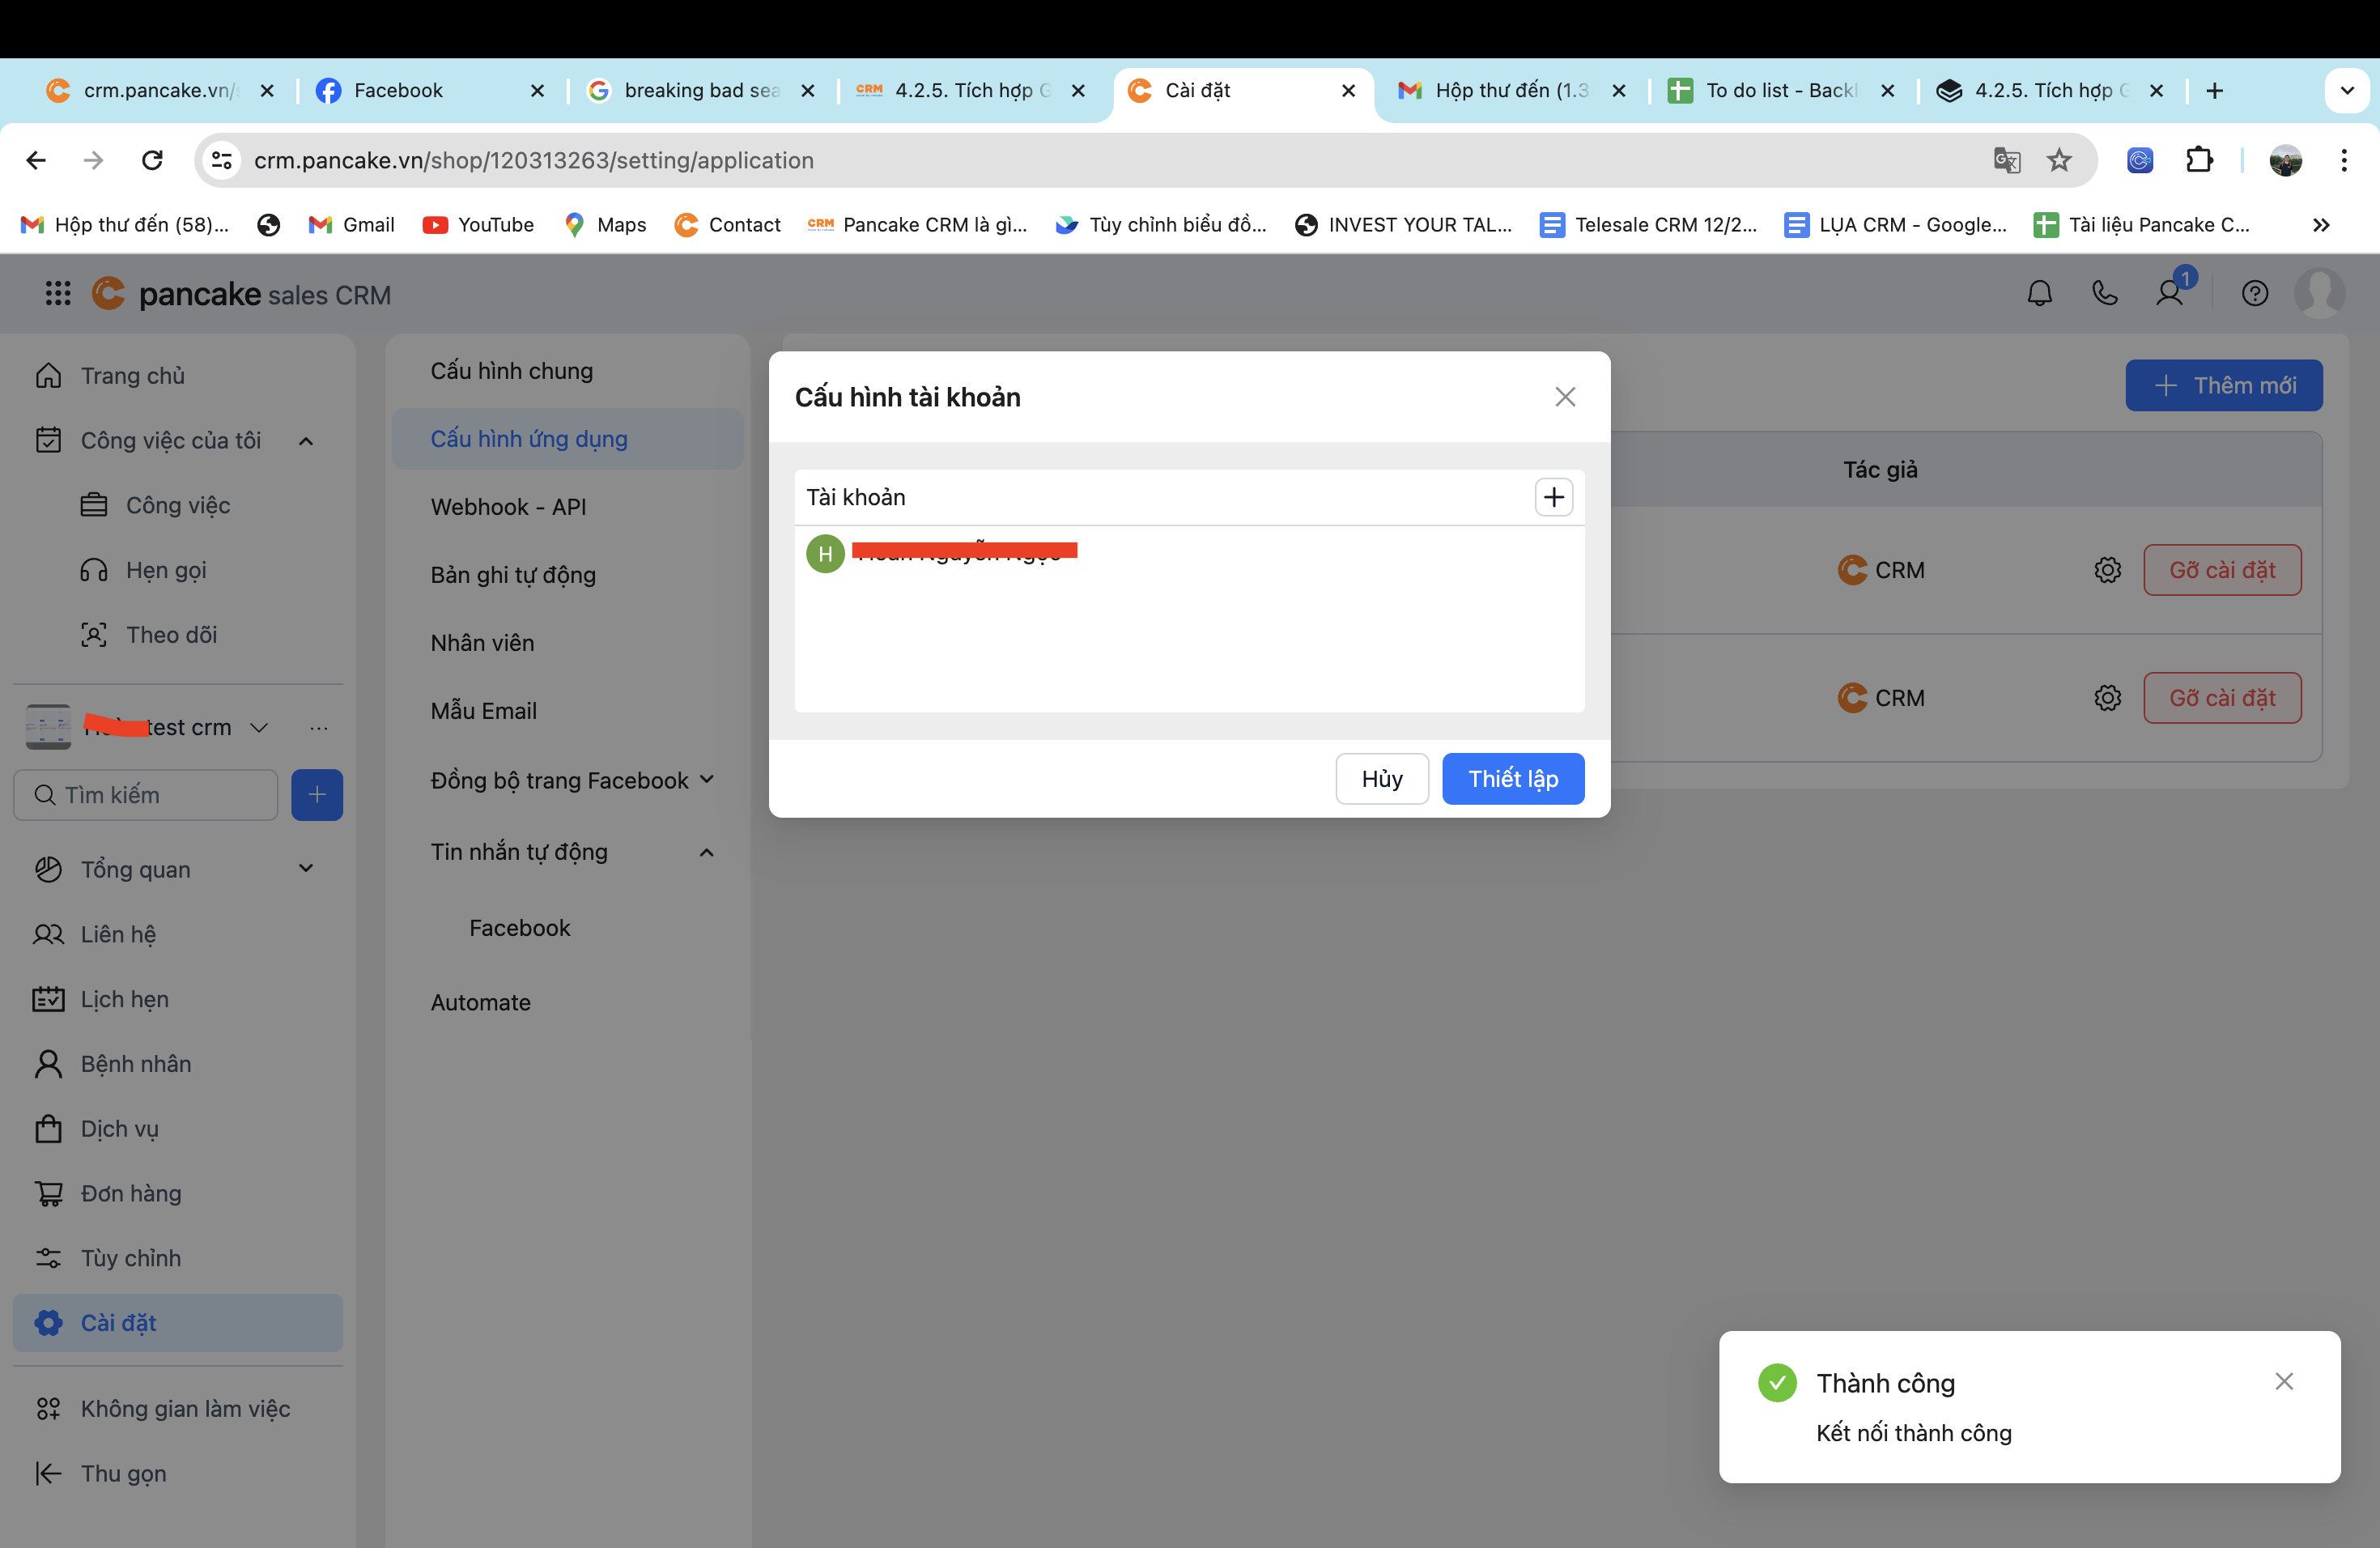Expand Đồng bộ trang Facebook submenu
Image resolution: width=2380 pixels, height=1548 pixels.
(x=707, y=780)
